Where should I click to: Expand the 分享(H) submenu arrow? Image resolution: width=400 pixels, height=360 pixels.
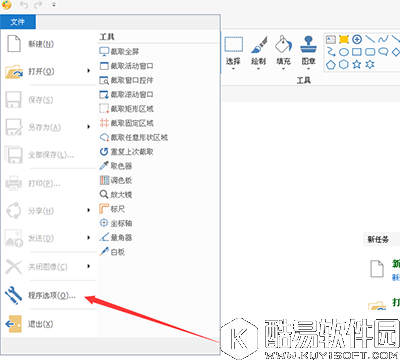coord(88,210)
